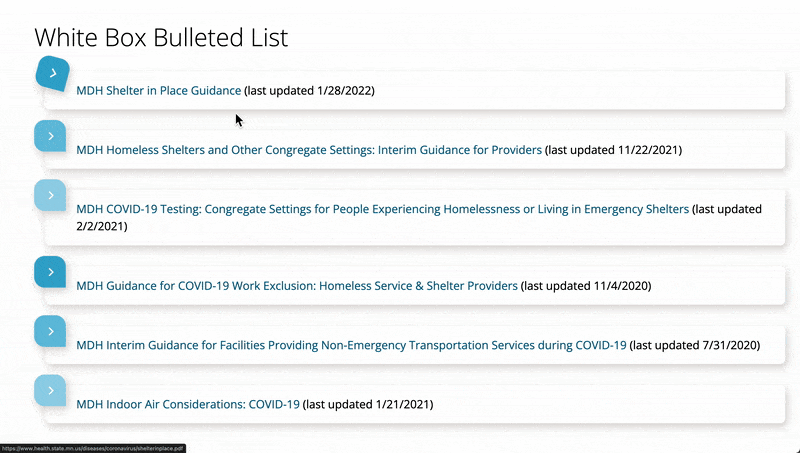Click chevron icon beside Non-Emergency Transportation Services item
The height and width of the screenshot is (453, 800).
[x=51, y=330]
